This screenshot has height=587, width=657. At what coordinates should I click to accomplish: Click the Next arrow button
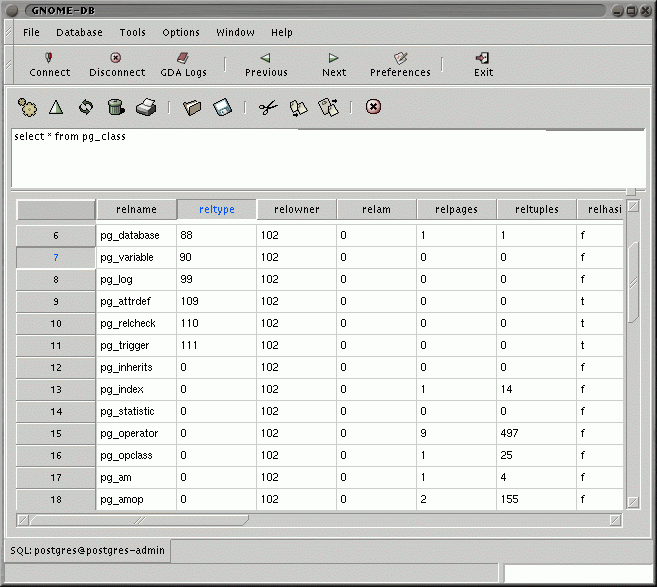334,65
